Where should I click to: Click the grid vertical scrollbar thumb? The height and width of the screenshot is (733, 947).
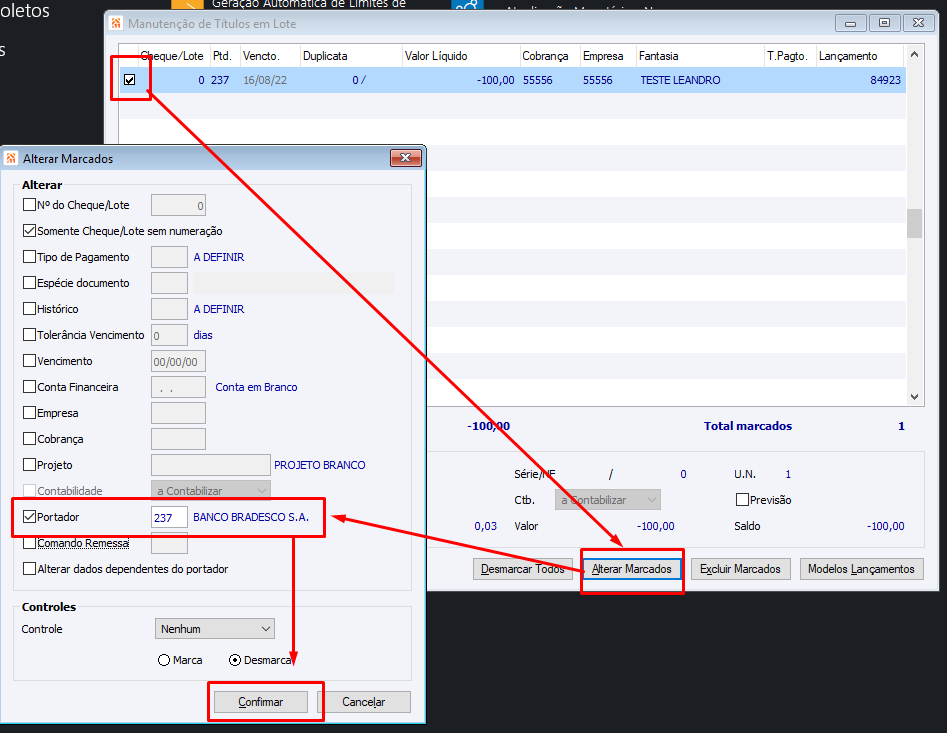pyautogui.click(x=914, y=223)
